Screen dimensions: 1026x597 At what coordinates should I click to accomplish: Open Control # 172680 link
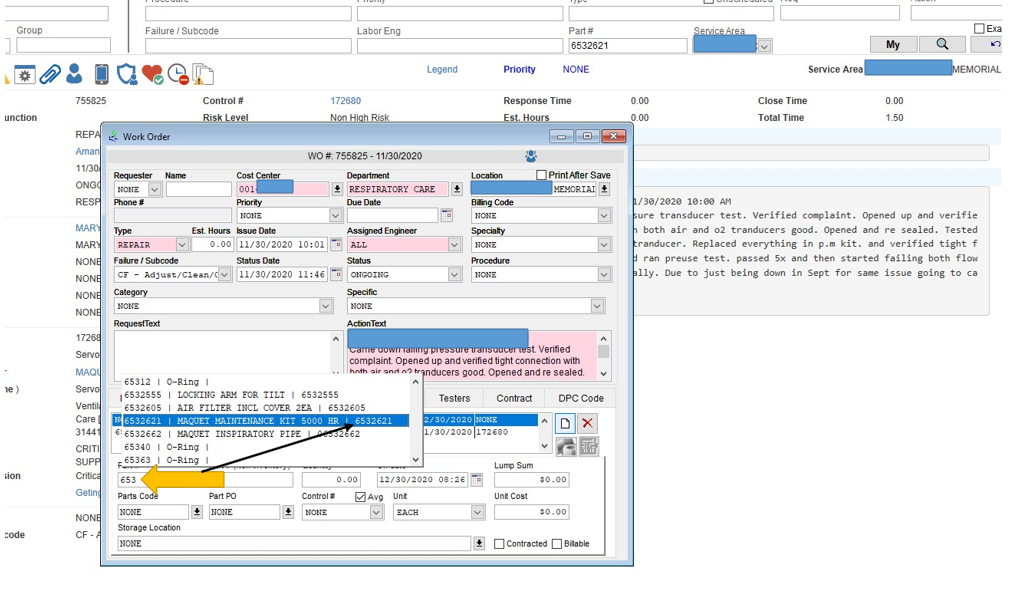tap(345, 101)
